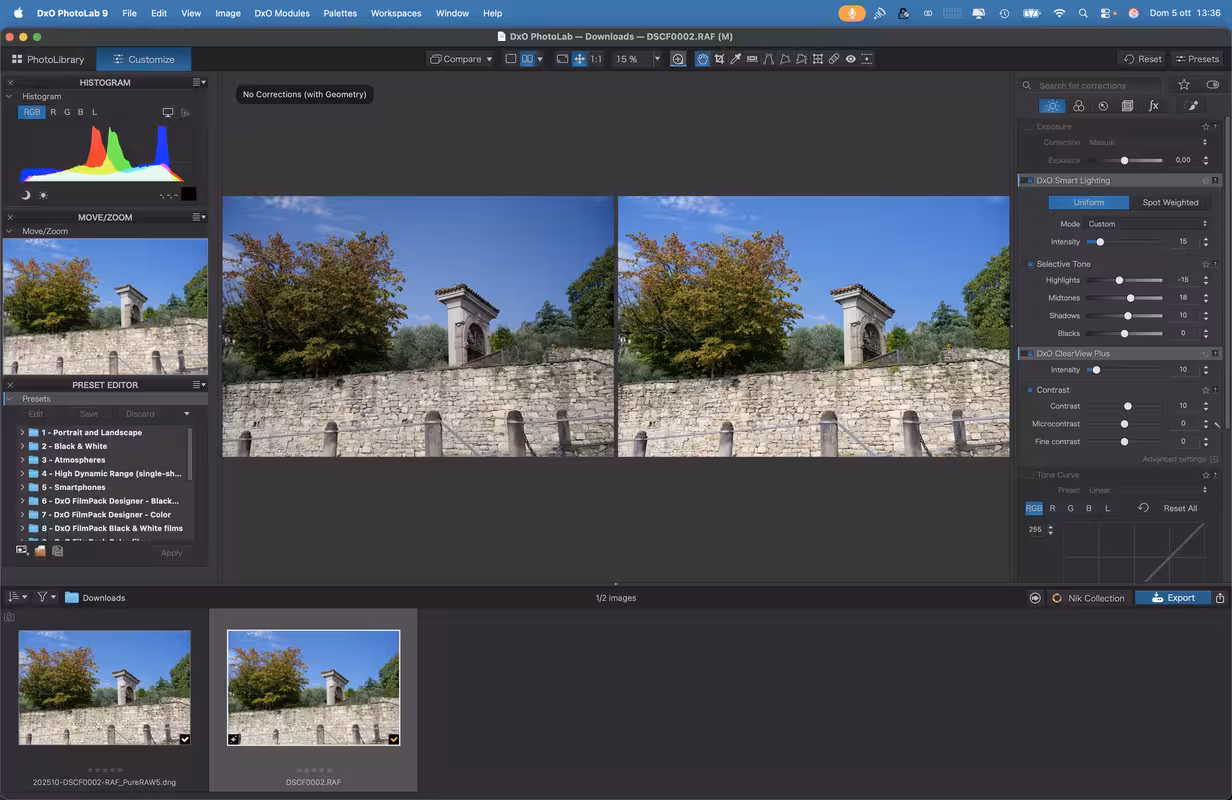Open the Histogram palette options menu
The width and height of the screenshot is (1232, 800).
tap(199, 82)
